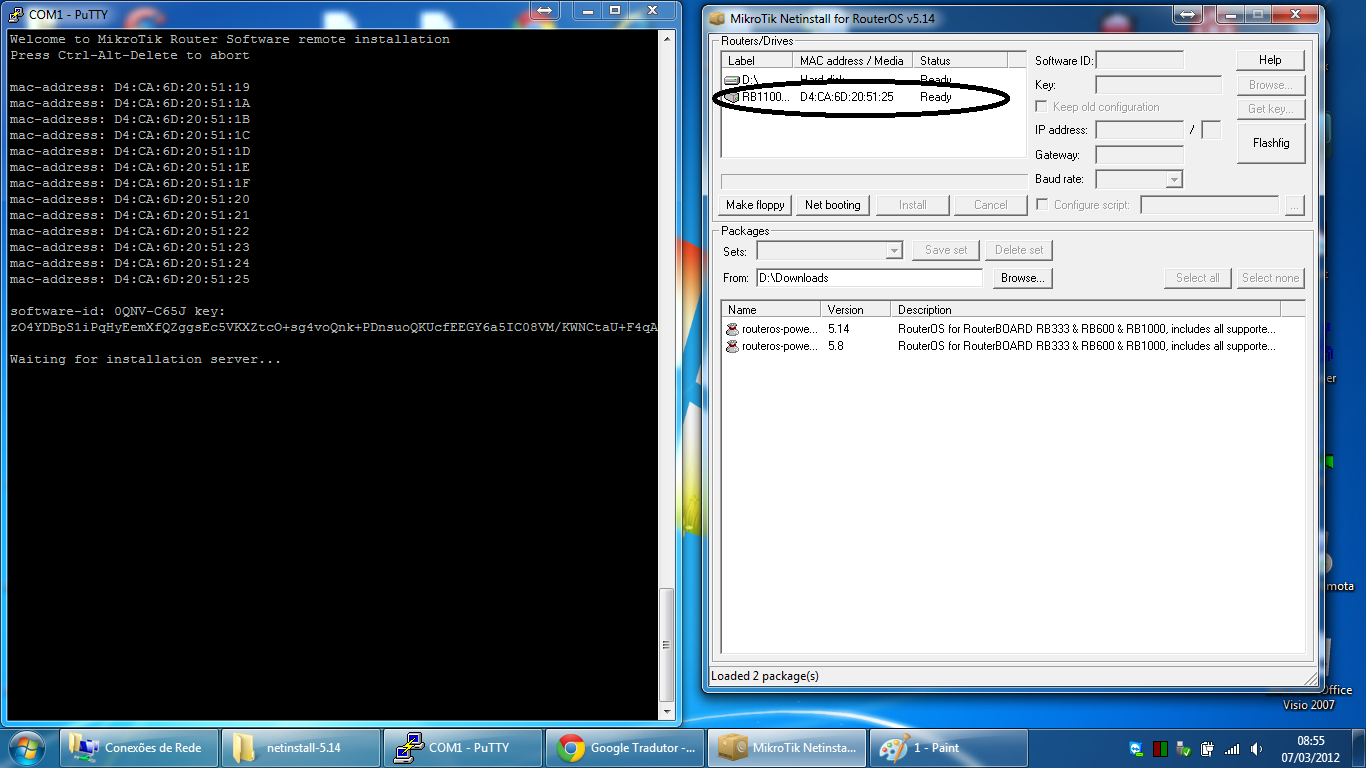Viewport: 1366px width, 768px height.
Task: Select the routeros package version 5.14 icon
Action: coord(733,328)
